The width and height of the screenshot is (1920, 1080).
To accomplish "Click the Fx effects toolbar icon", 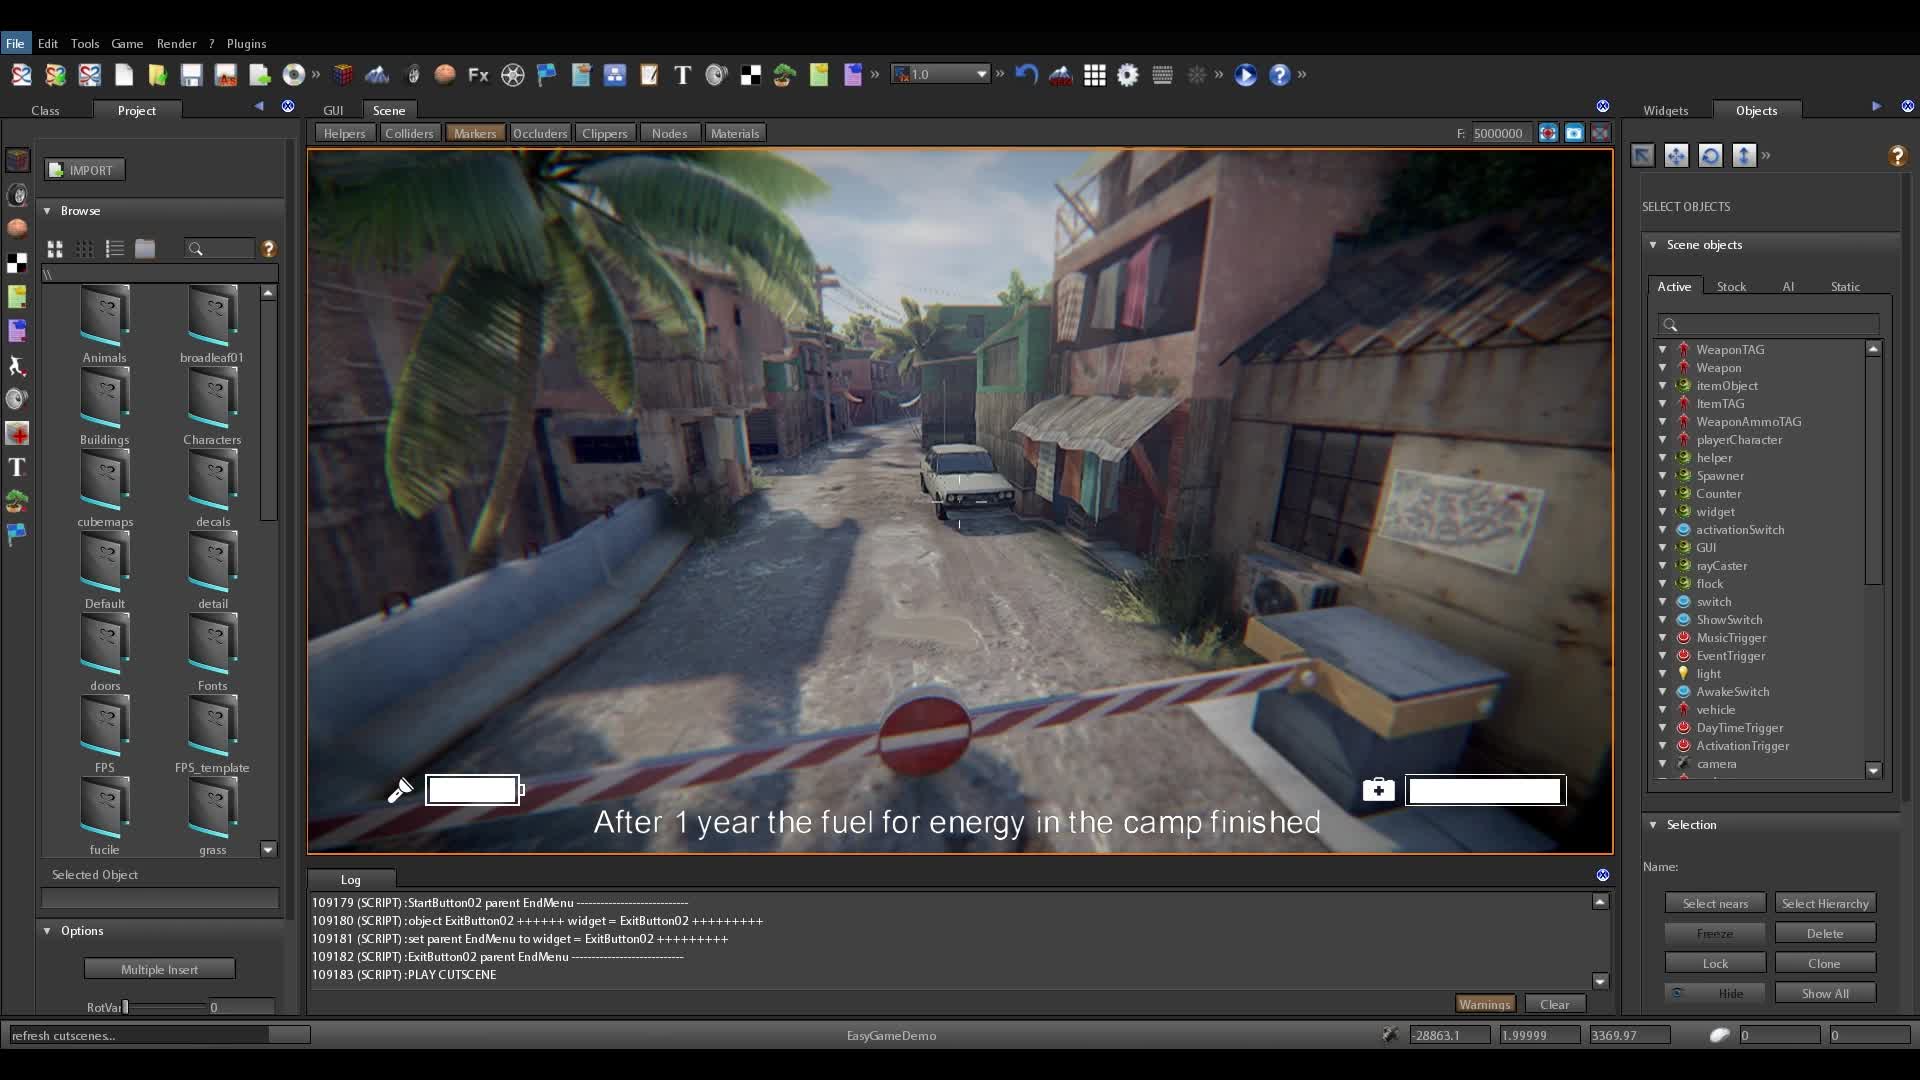I will tap(478, 75).
